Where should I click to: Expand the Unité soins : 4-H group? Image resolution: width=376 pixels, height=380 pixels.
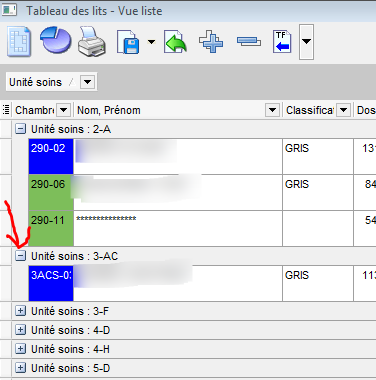(x=21, y=349)
